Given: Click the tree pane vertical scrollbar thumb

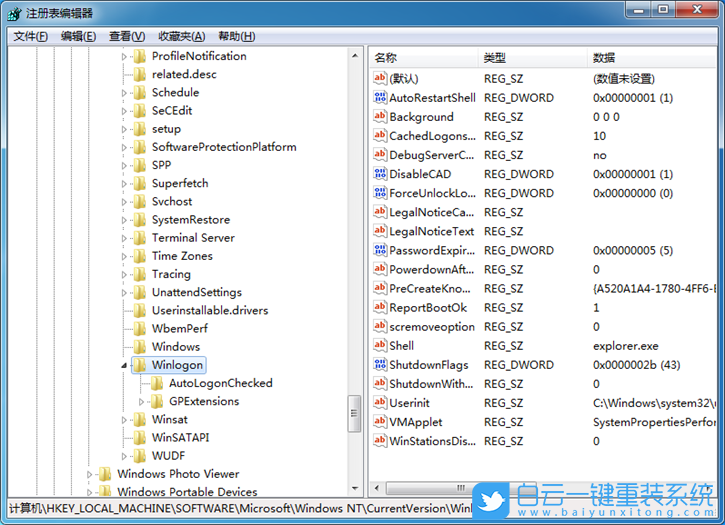Looking at the screenshot, I should [355, 414].
